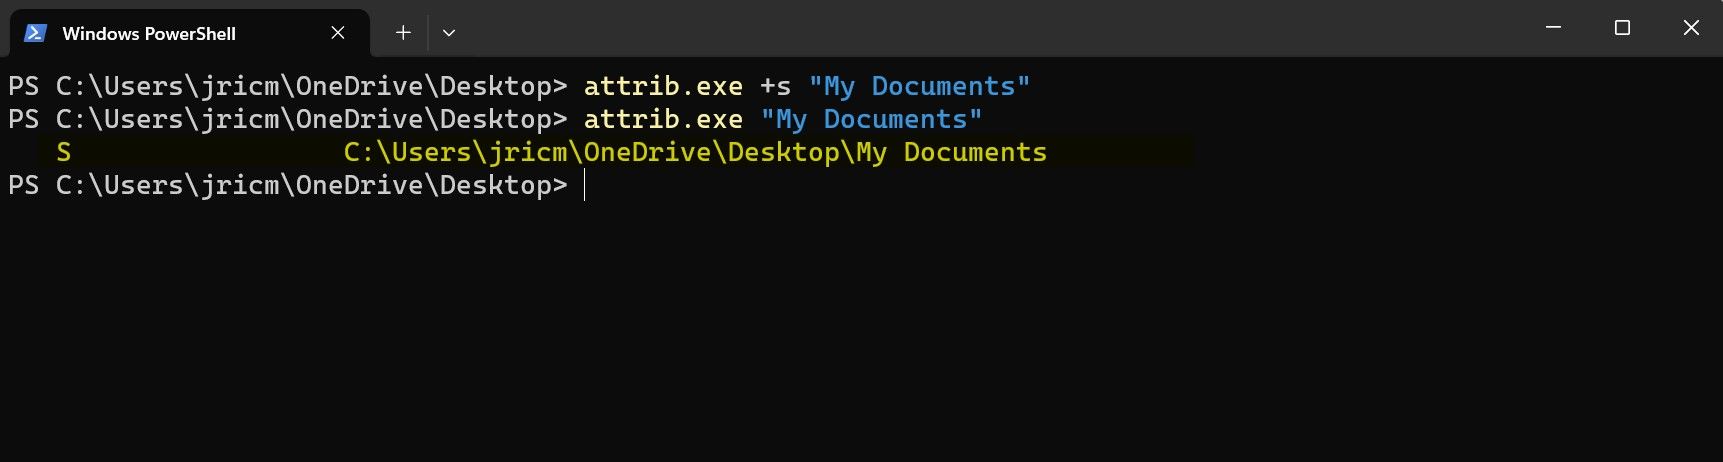This screenshot has height=462, width=1723.
Task: Open a new tab with the plus button
Action: click(x=403, y=33)
